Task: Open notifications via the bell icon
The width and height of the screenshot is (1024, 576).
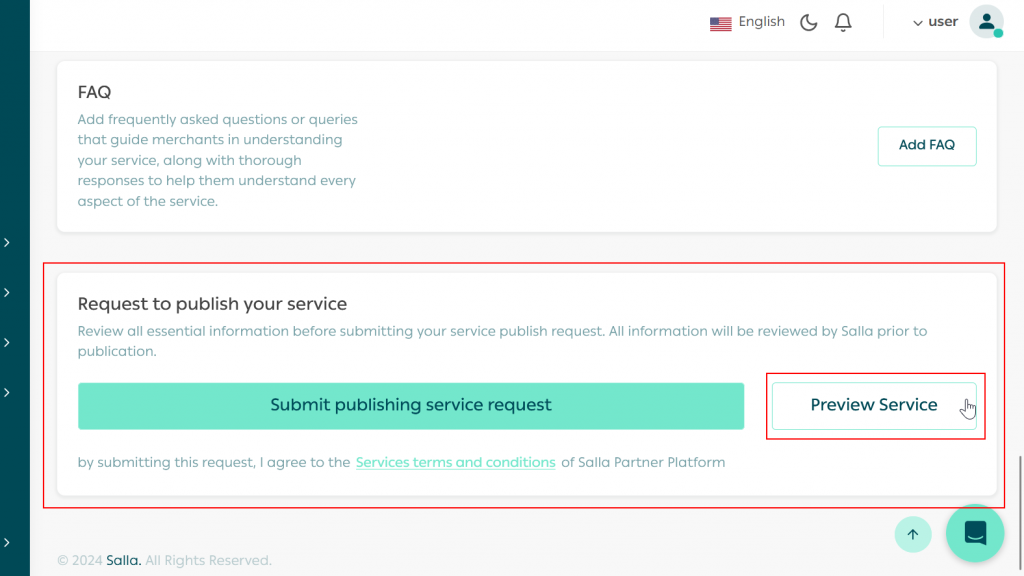Action: tap(843, 22)
